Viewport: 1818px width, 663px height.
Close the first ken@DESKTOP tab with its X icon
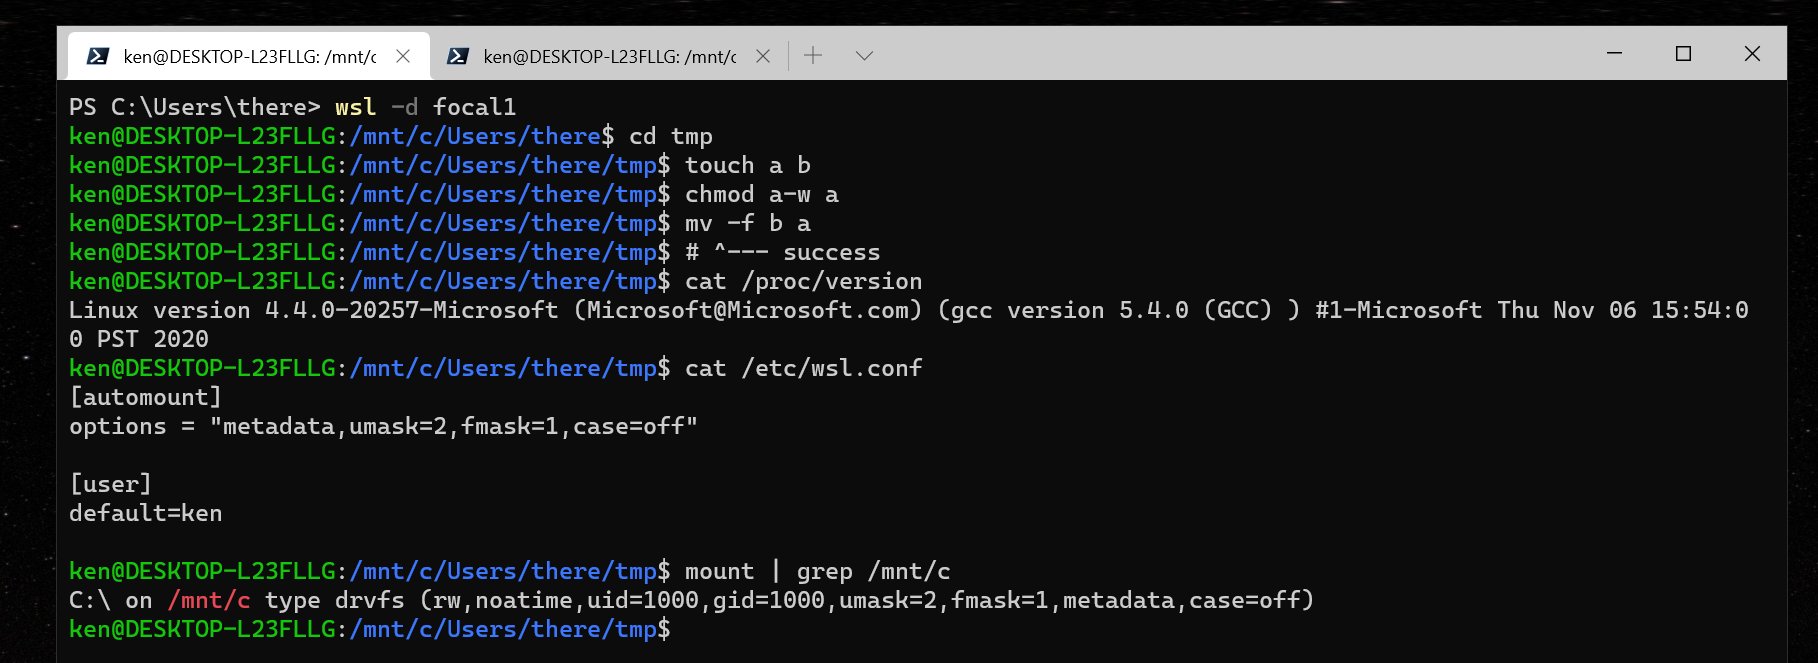pos(403,56)
